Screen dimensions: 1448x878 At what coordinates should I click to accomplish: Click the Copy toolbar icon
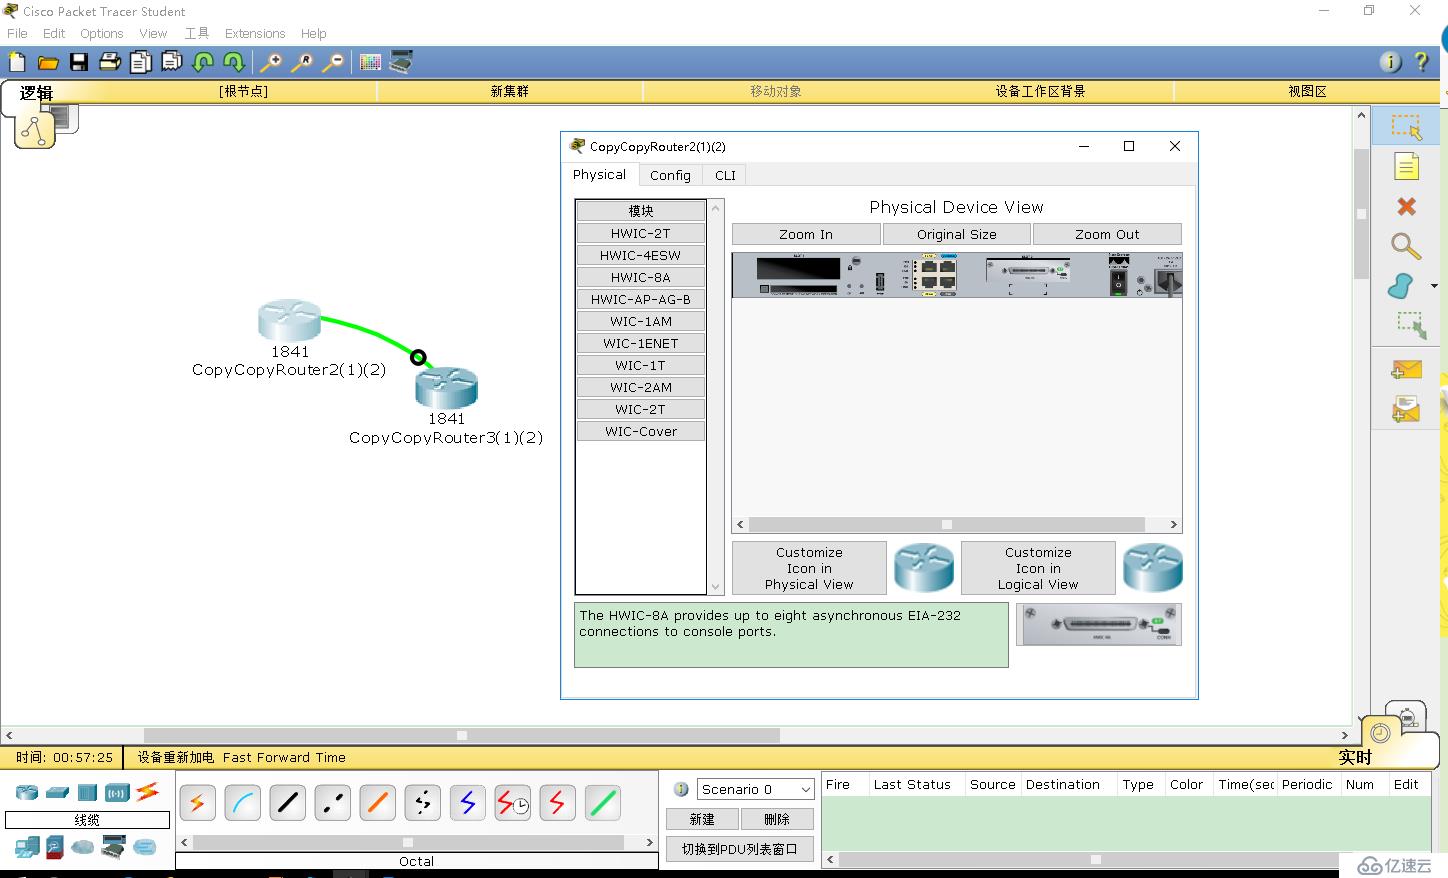[x=141, y=62]
